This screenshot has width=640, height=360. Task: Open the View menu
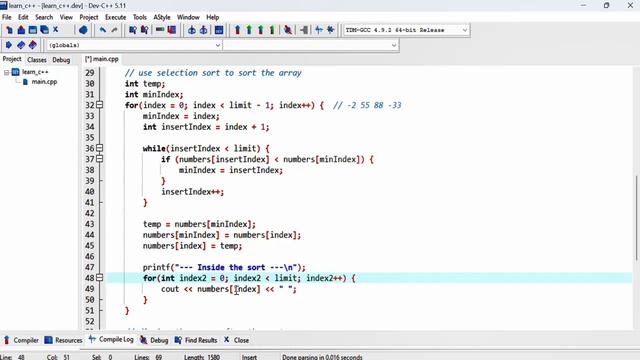pyautogui.click(x=66, y=17)
